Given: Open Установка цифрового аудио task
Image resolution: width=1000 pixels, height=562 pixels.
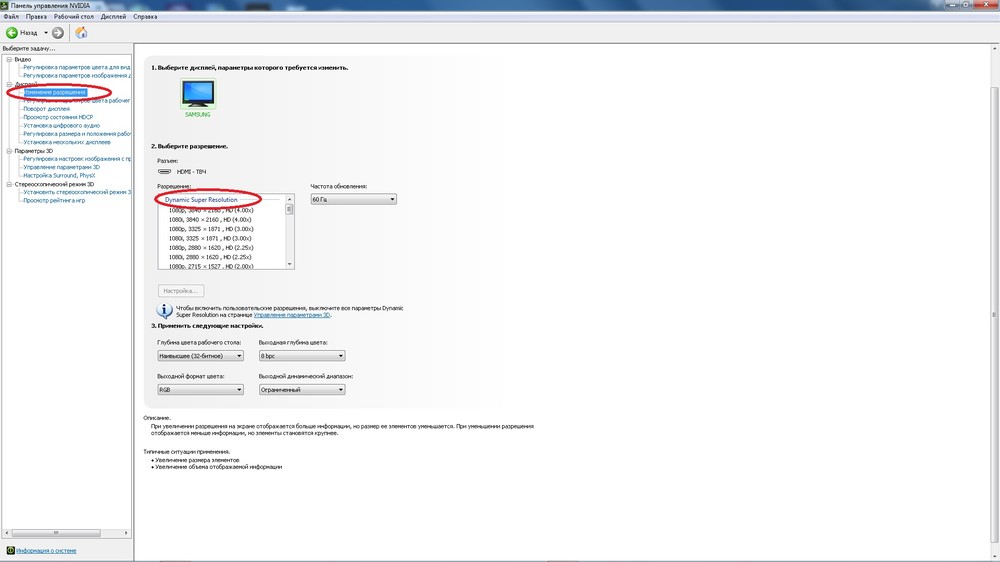Looking at the screenshot, I should click(x=61, y=126).
